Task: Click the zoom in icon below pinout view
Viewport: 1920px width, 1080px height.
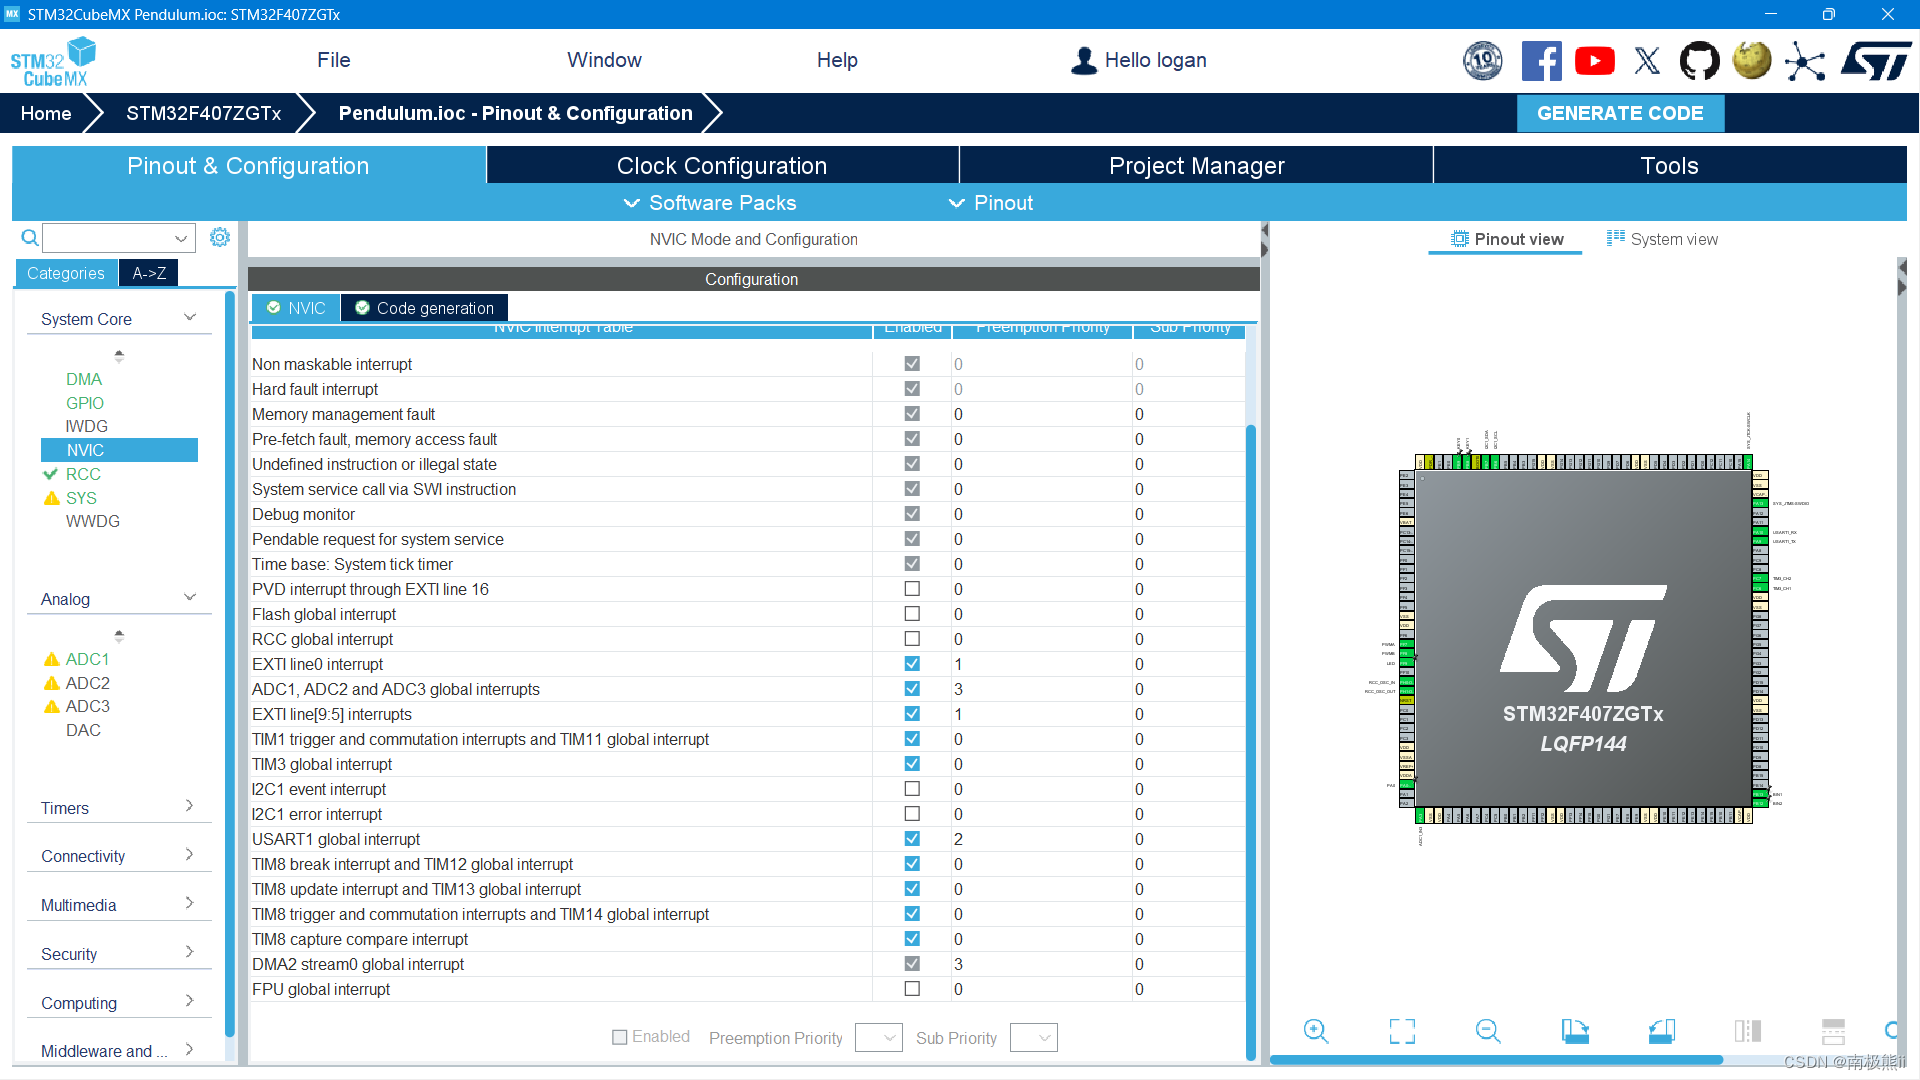Action: click(x=1316, y=1031)
